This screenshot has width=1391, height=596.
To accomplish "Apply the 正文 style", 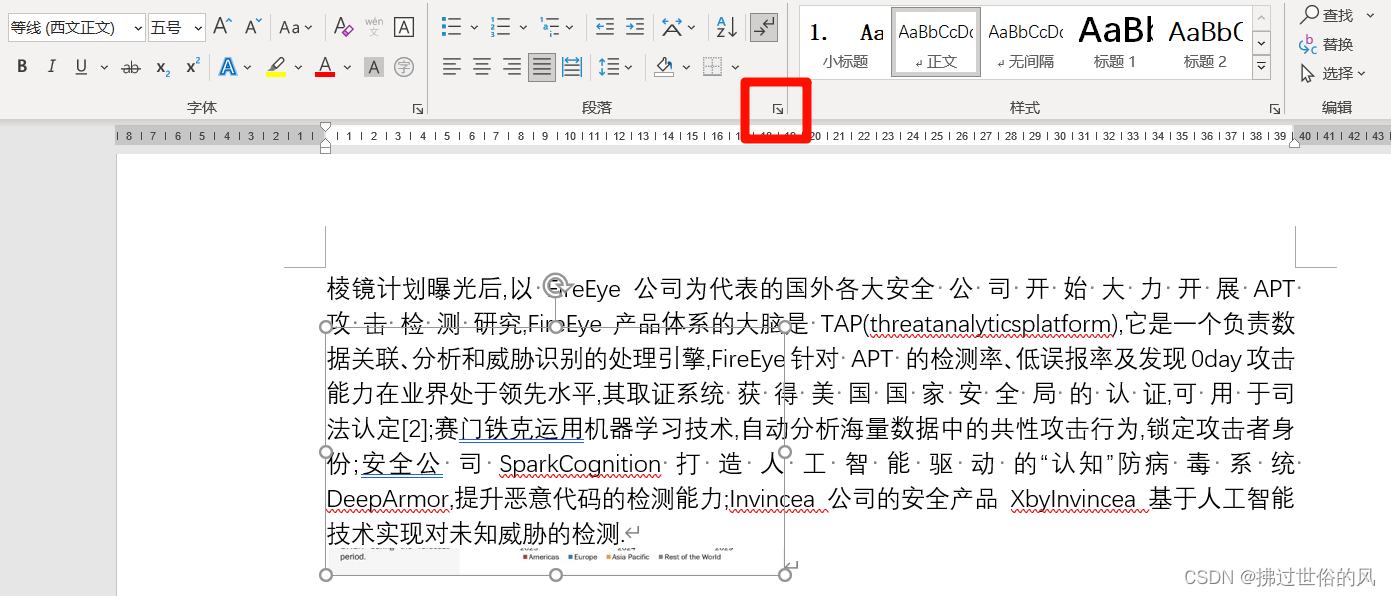I will pyautogui.click(x=935, y=42).
